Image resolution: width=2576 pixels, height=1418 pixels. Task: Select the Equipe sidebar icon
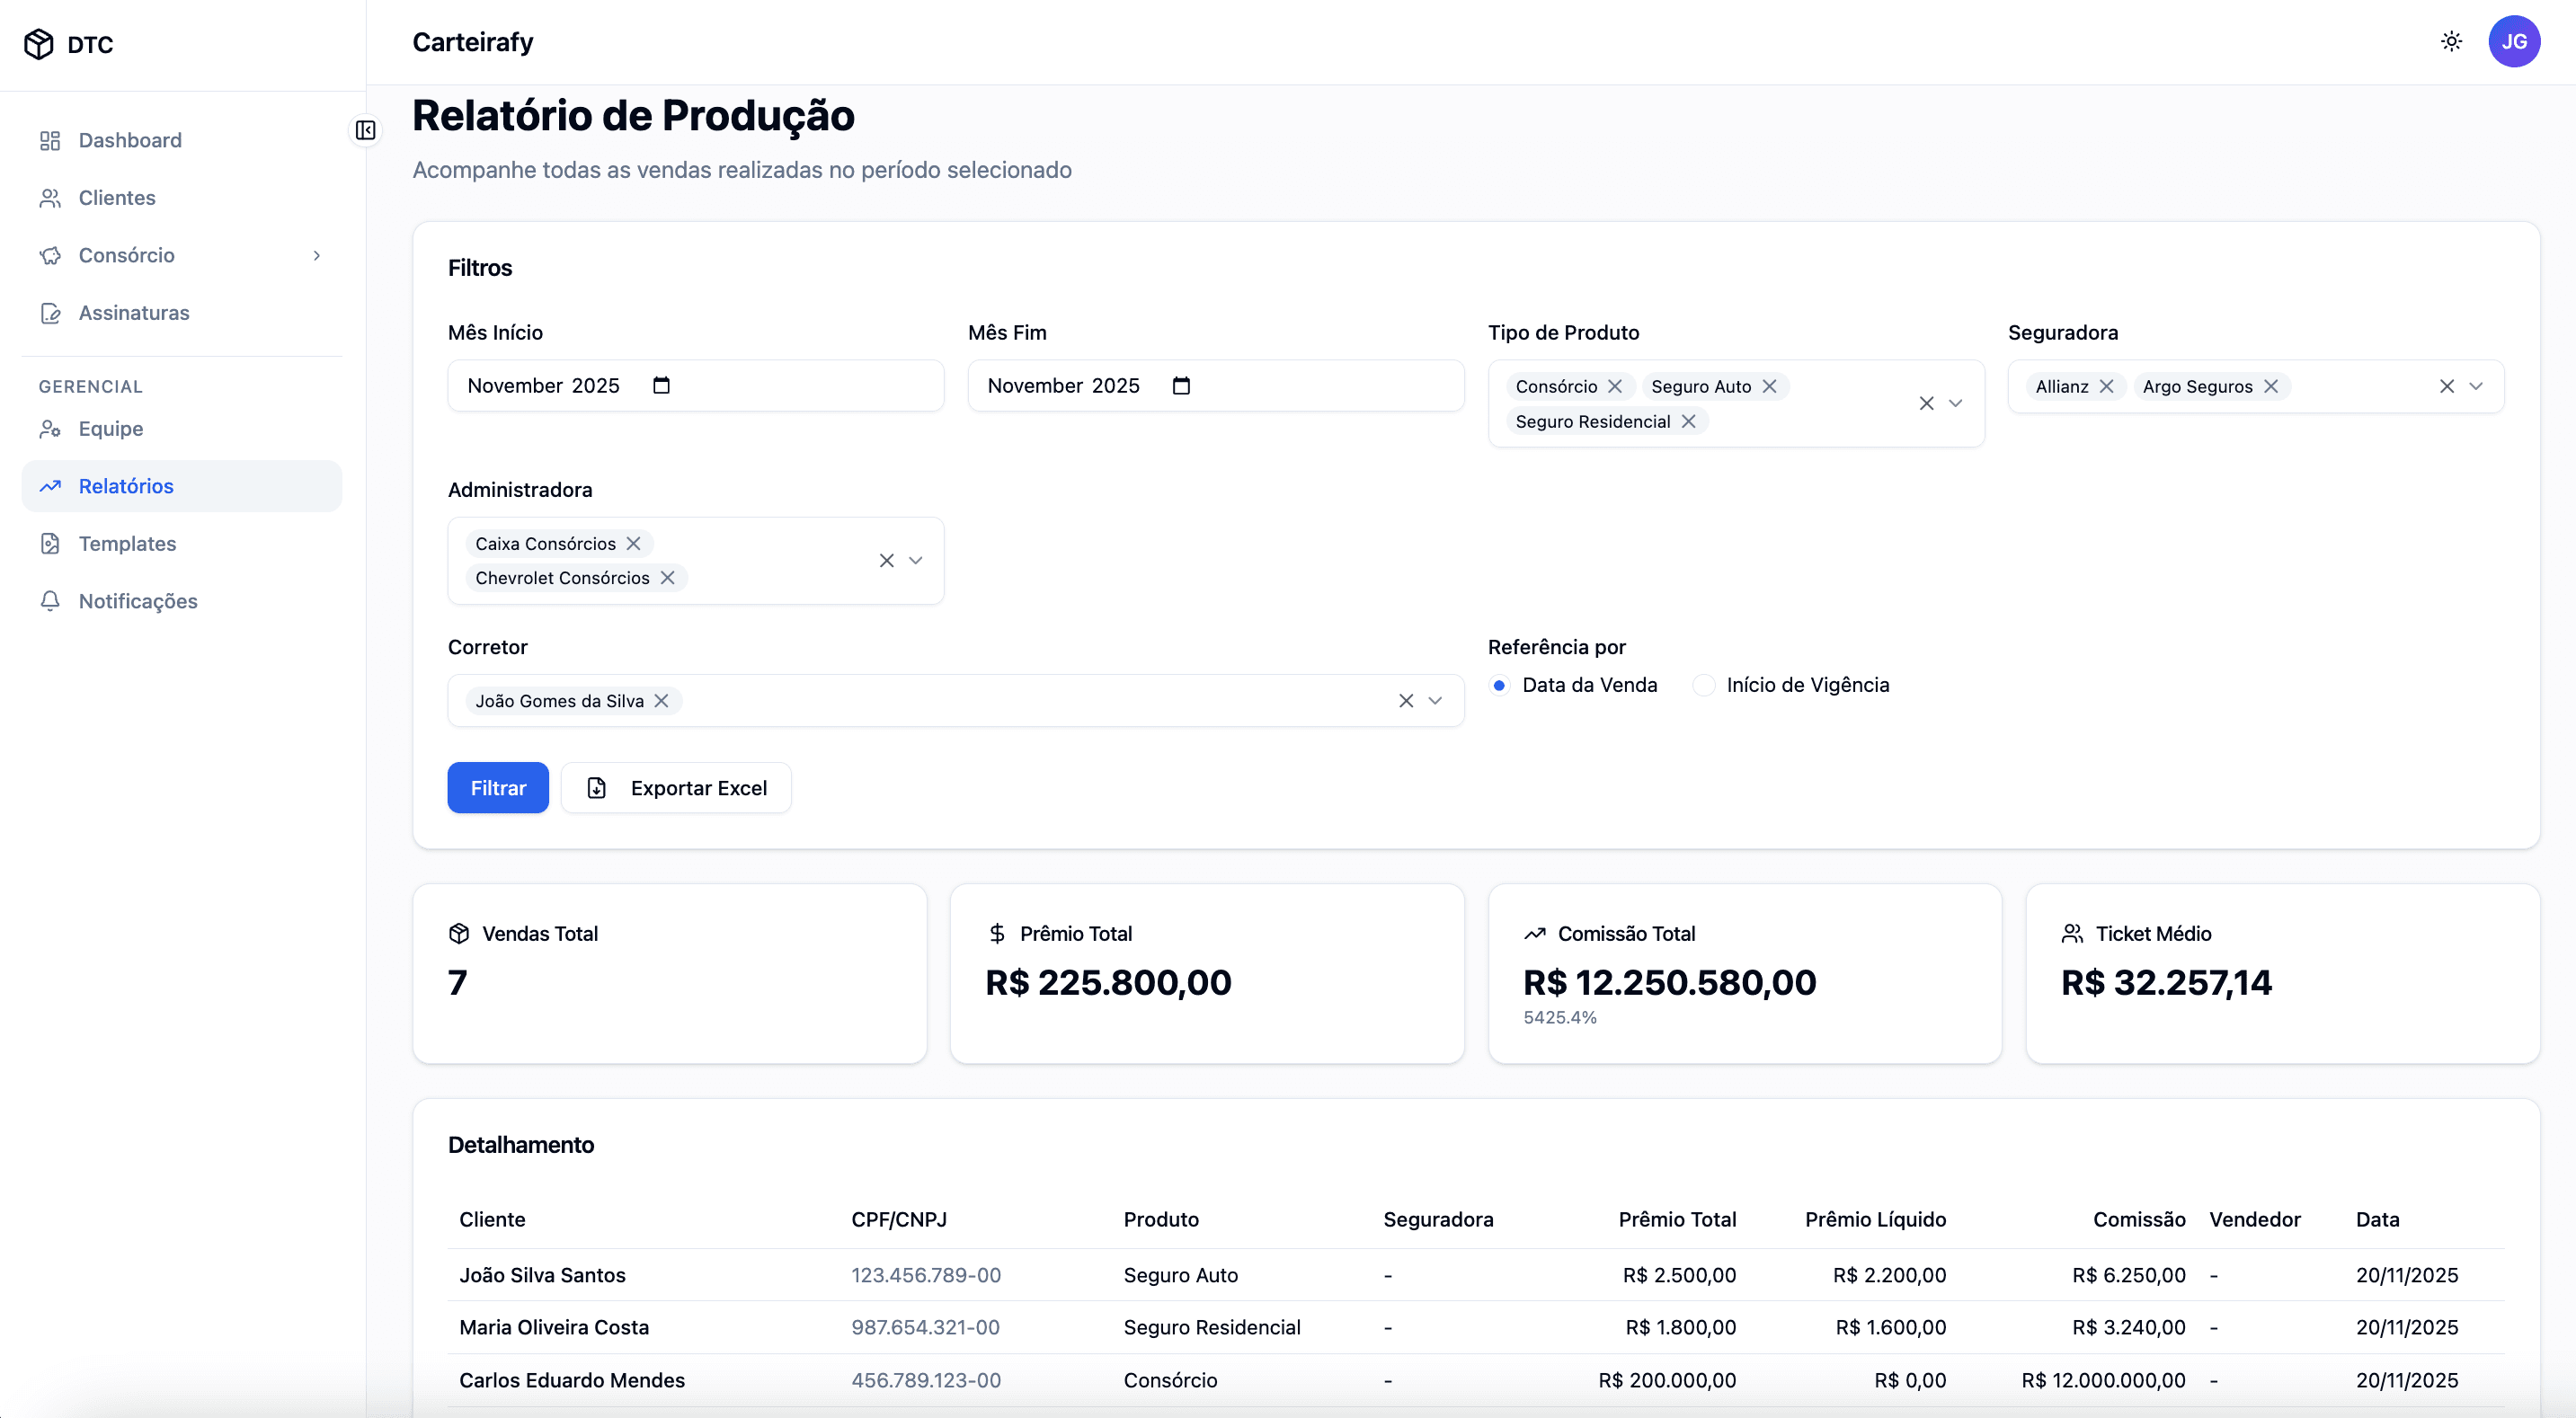point(51,429)
